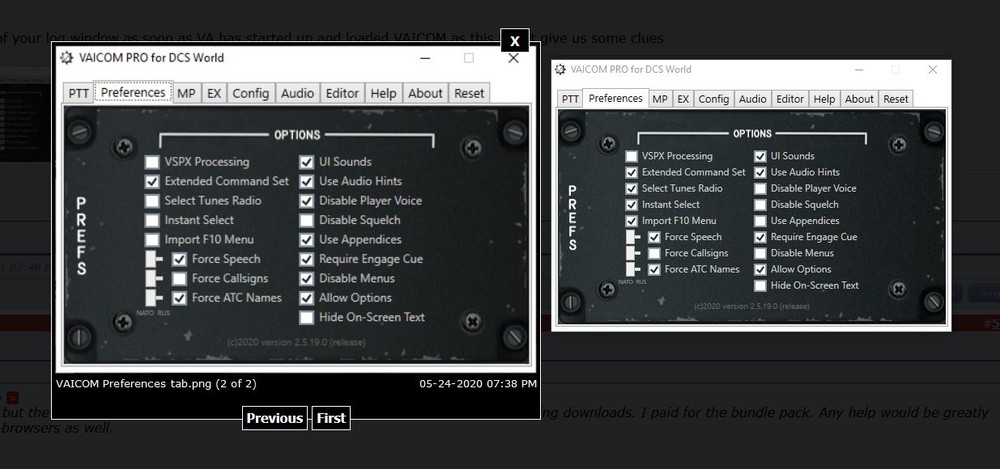The image size is (1000, 469).
Task: Click the Previous image button
Action: pyautogui.click(x=275, y=419)
